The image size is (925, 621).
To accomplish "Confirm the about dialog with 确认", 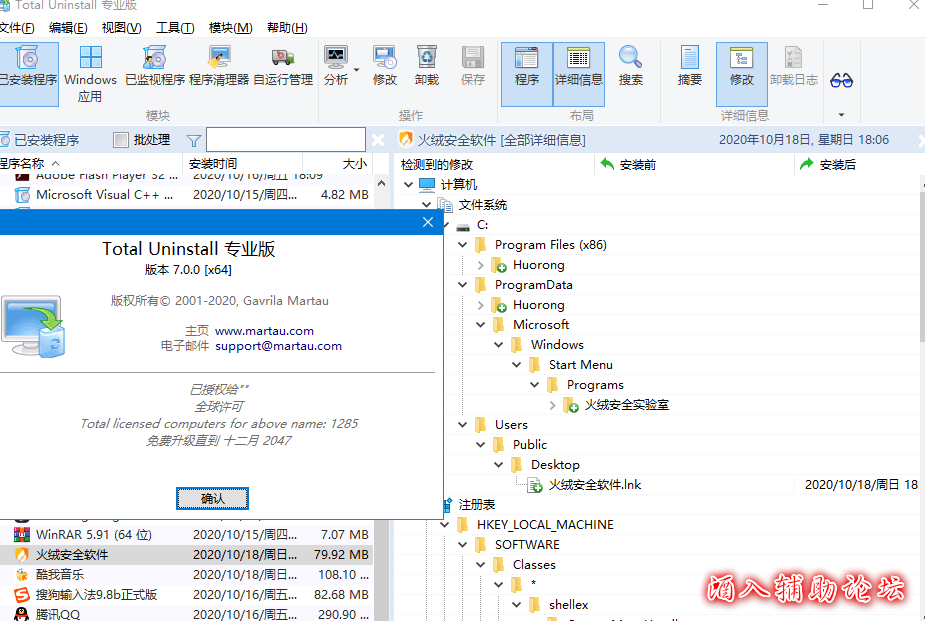I will (212, 499).
